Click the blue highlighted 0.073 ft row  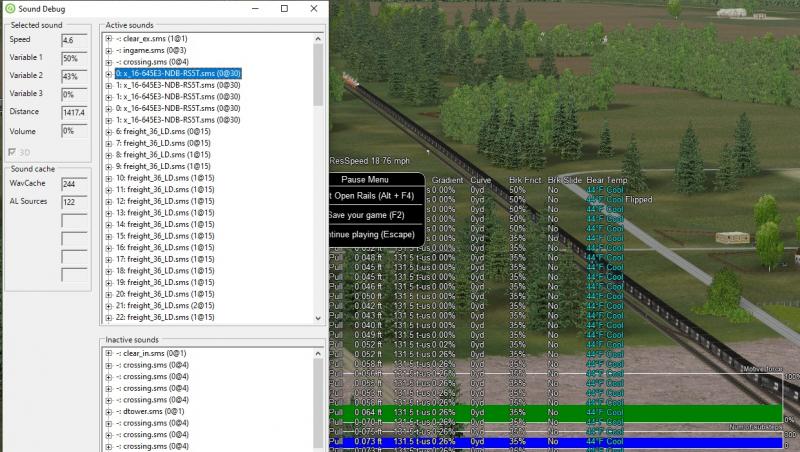click(556, 441)
